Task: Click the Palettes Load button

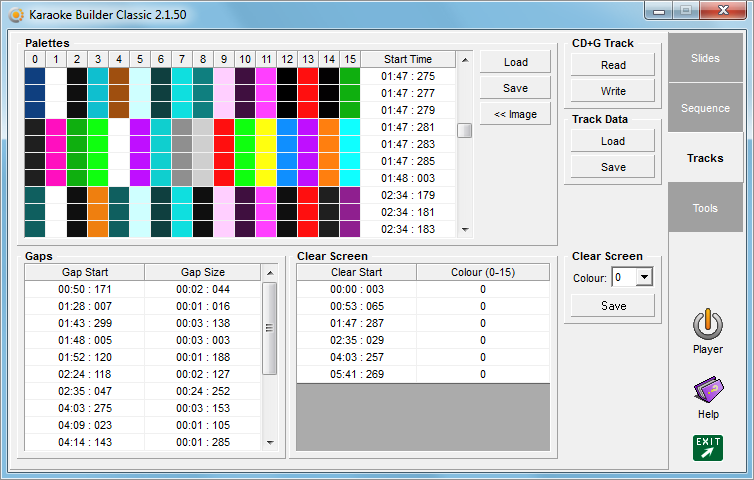Action: (515, 62)
